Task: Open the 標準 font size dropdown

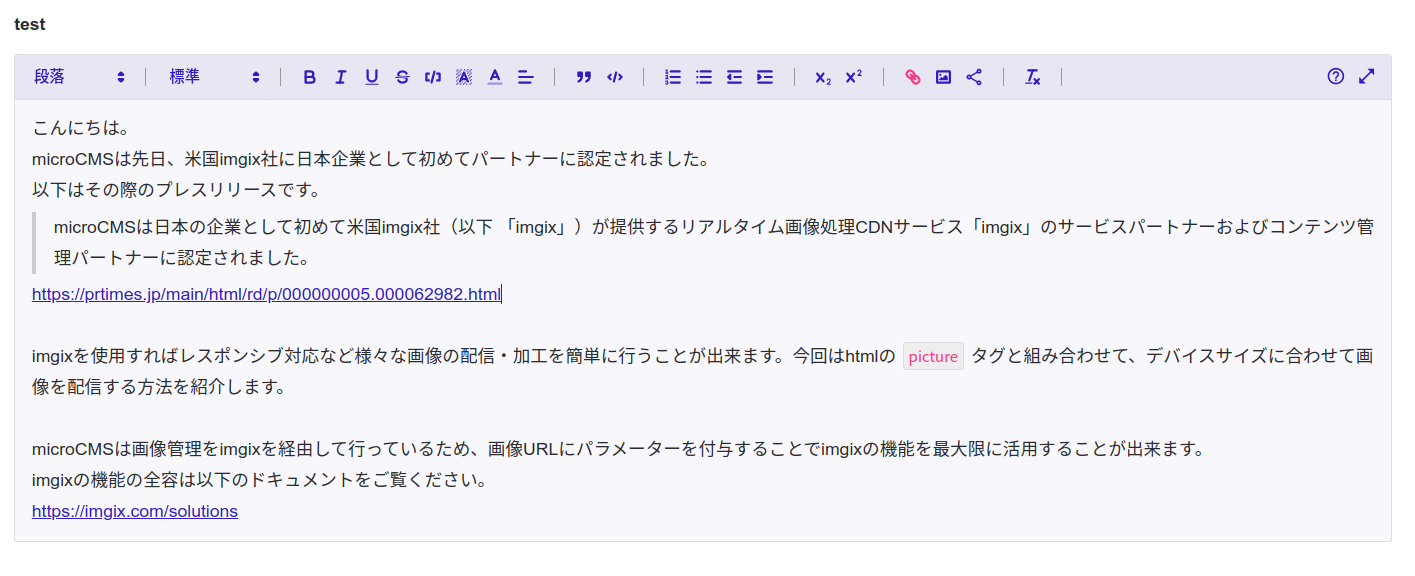Action: tap(214, 77)
